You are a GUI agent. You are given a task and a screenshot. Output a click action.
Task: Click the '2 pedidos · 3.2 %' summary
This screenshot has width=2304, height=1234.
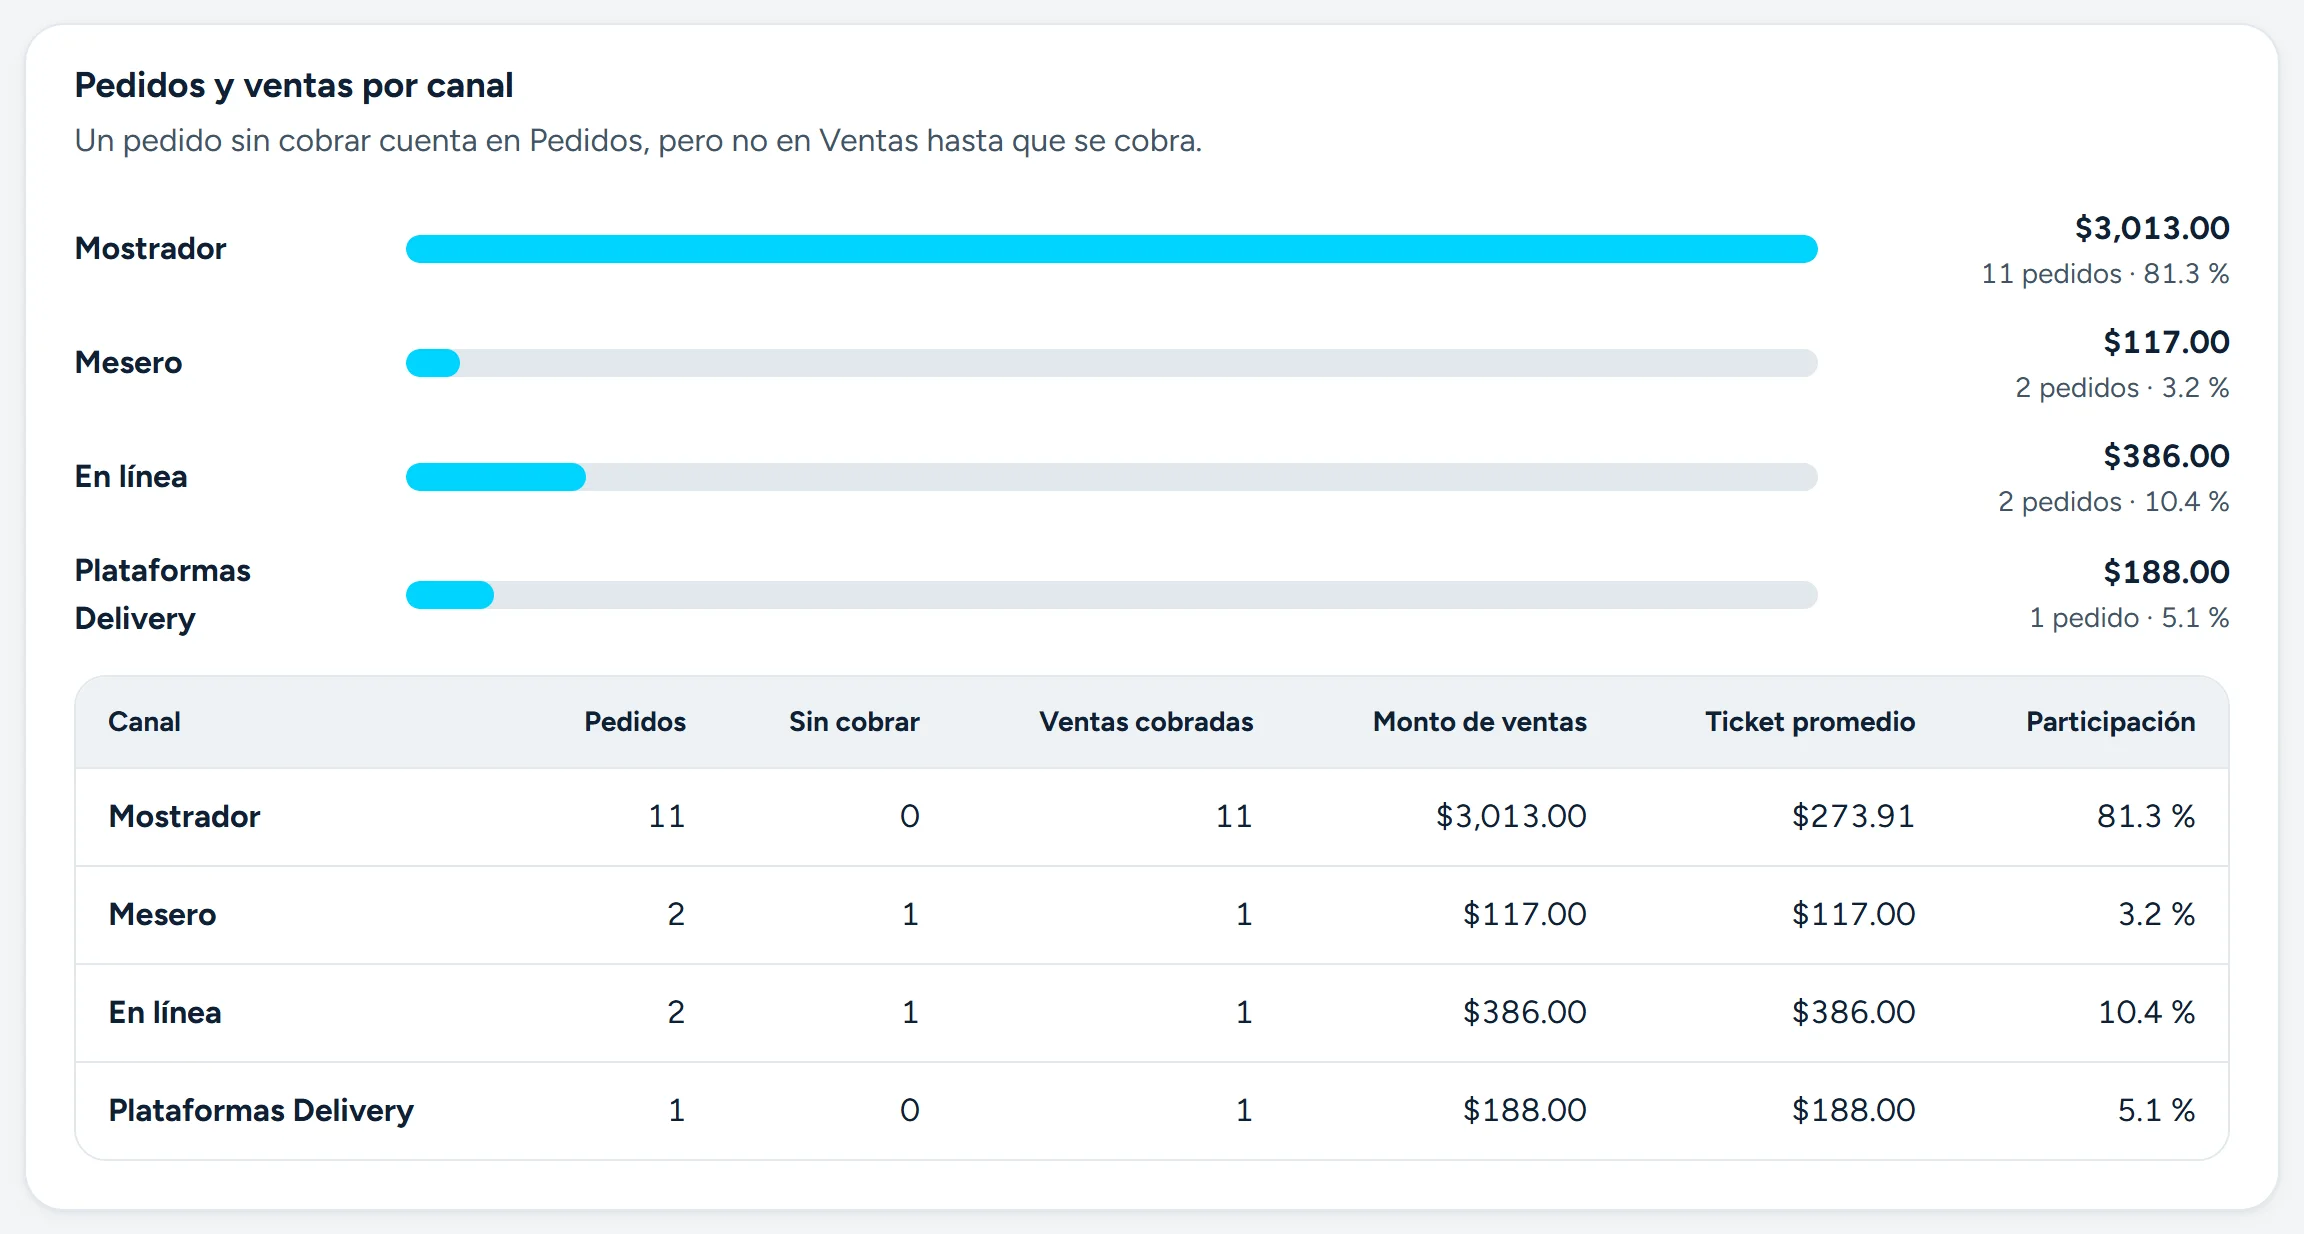(2122, 388)
